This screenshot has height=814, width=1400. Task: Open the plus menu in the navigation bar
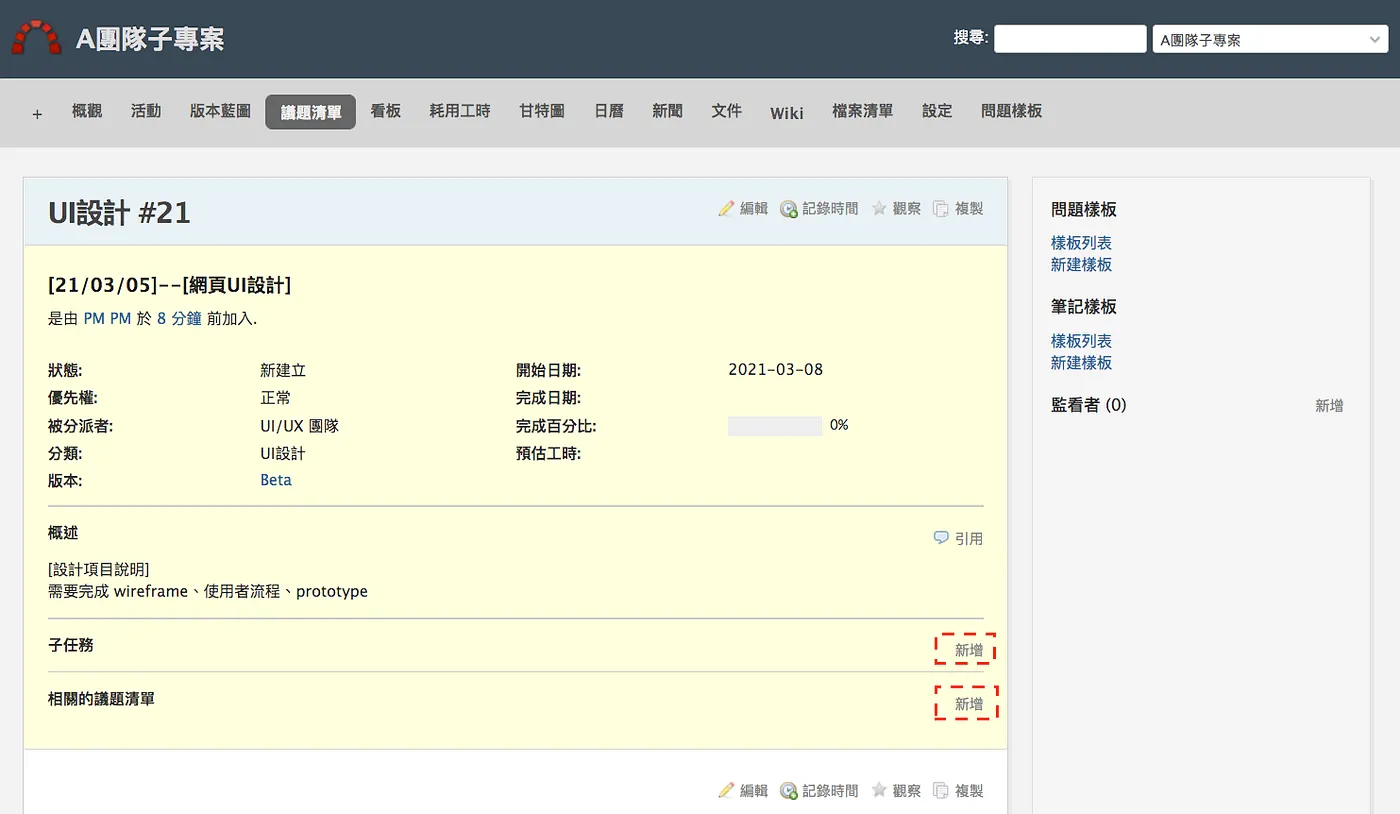tap(37, 113)
